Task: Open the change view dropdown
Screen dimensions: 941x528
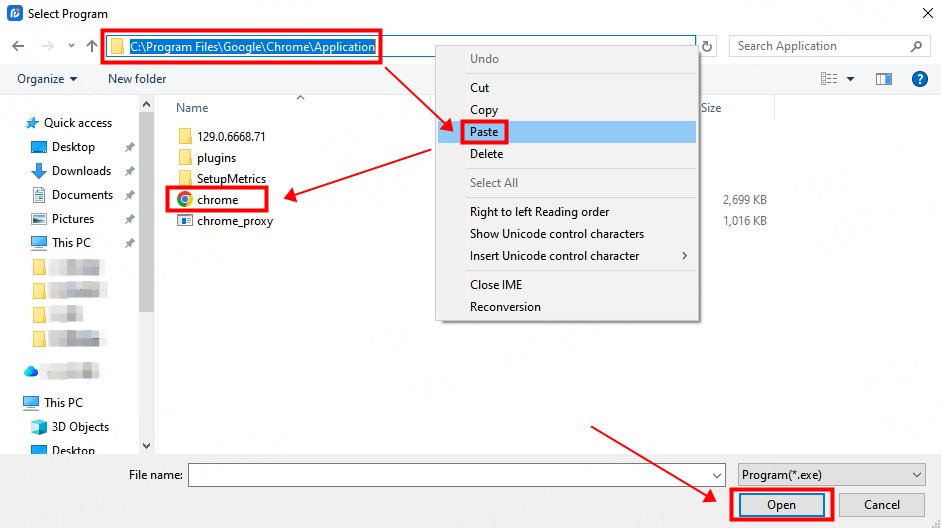Action: point(851,79)
